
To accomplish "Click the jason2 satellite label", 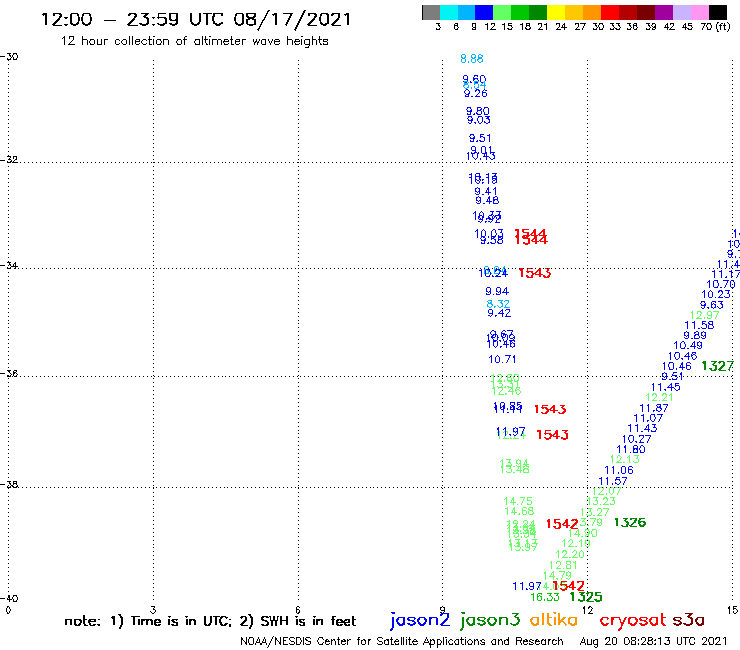I will pos(420,620).
